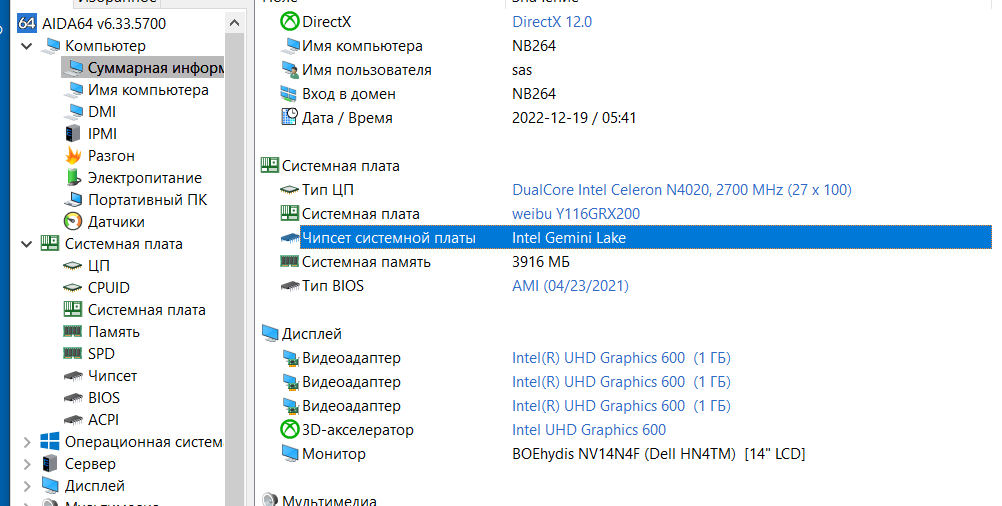Click the 3916 МБ memory value
The width and height of the screenshot is (1002, 506).
[x=541, y=262]
